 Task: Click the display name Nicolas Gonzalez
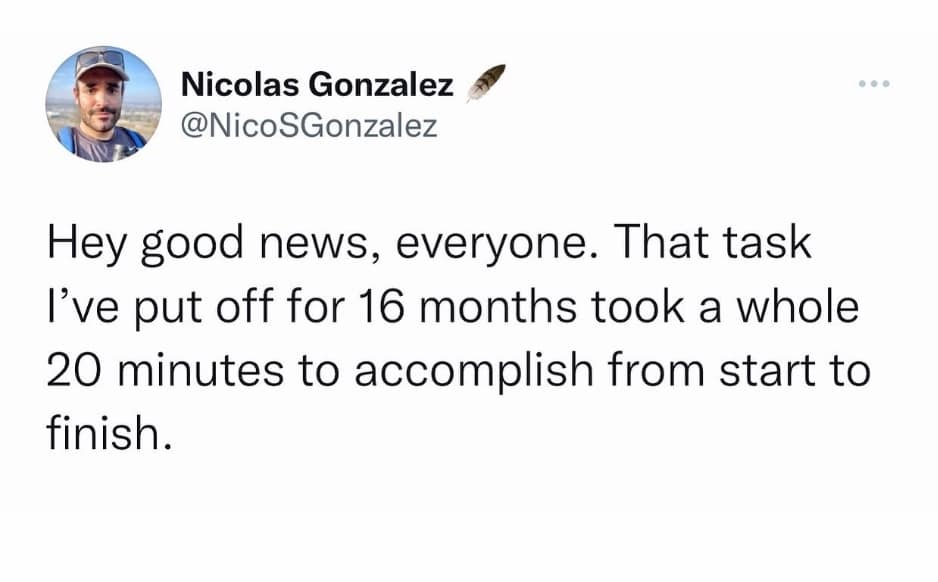pyautogui.click(x=316, y=87)
